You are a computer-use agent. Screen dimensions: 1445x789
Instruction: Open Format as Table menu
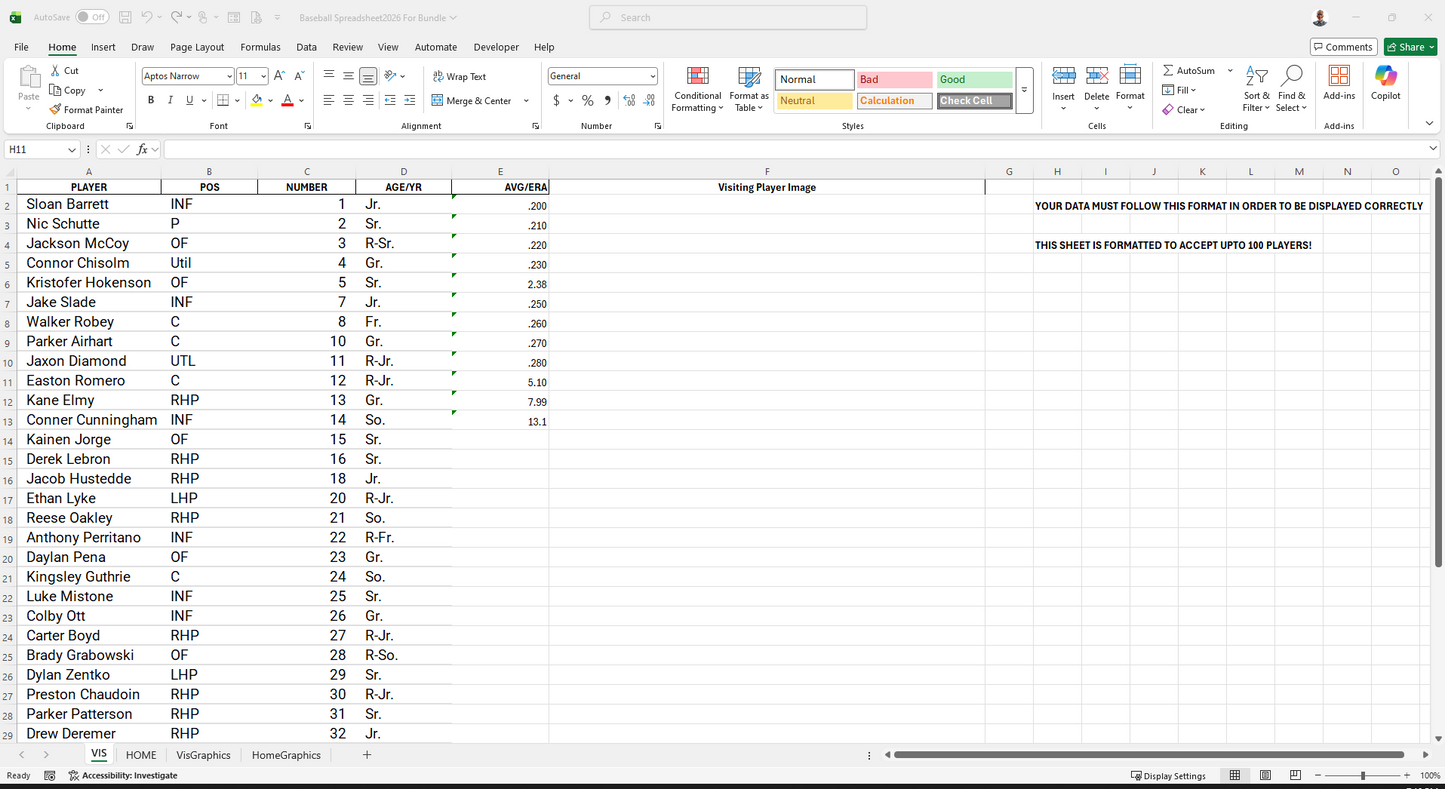coord(749,90)
